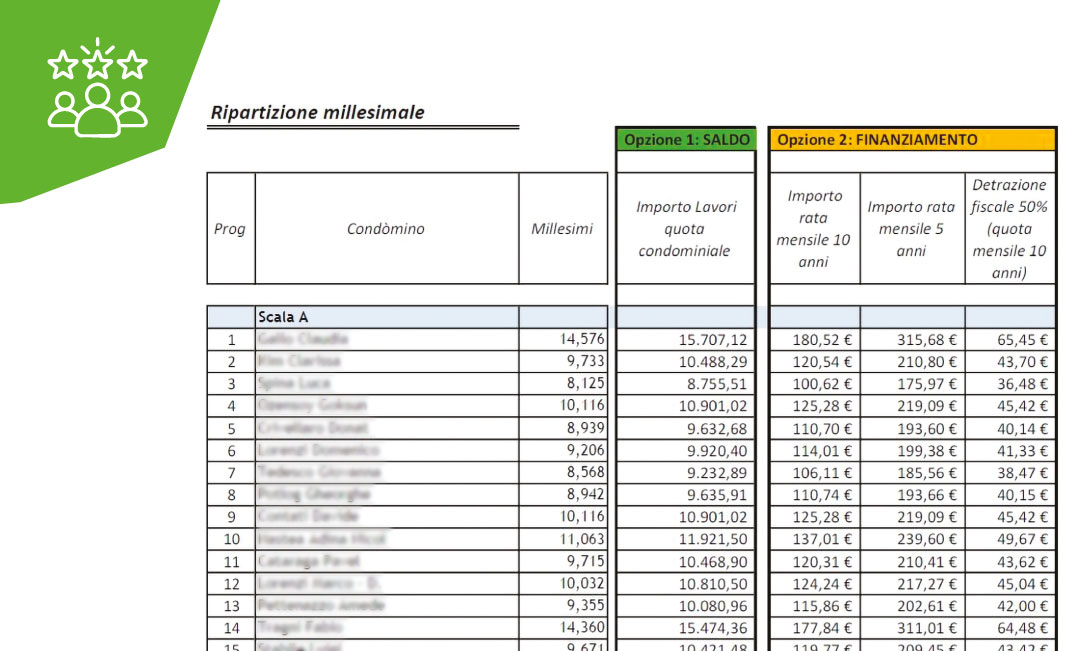This screenshot has width=1080, height=651.
Task: Click the 65,45 € deduction cell
Action: tap(1022, 340)
